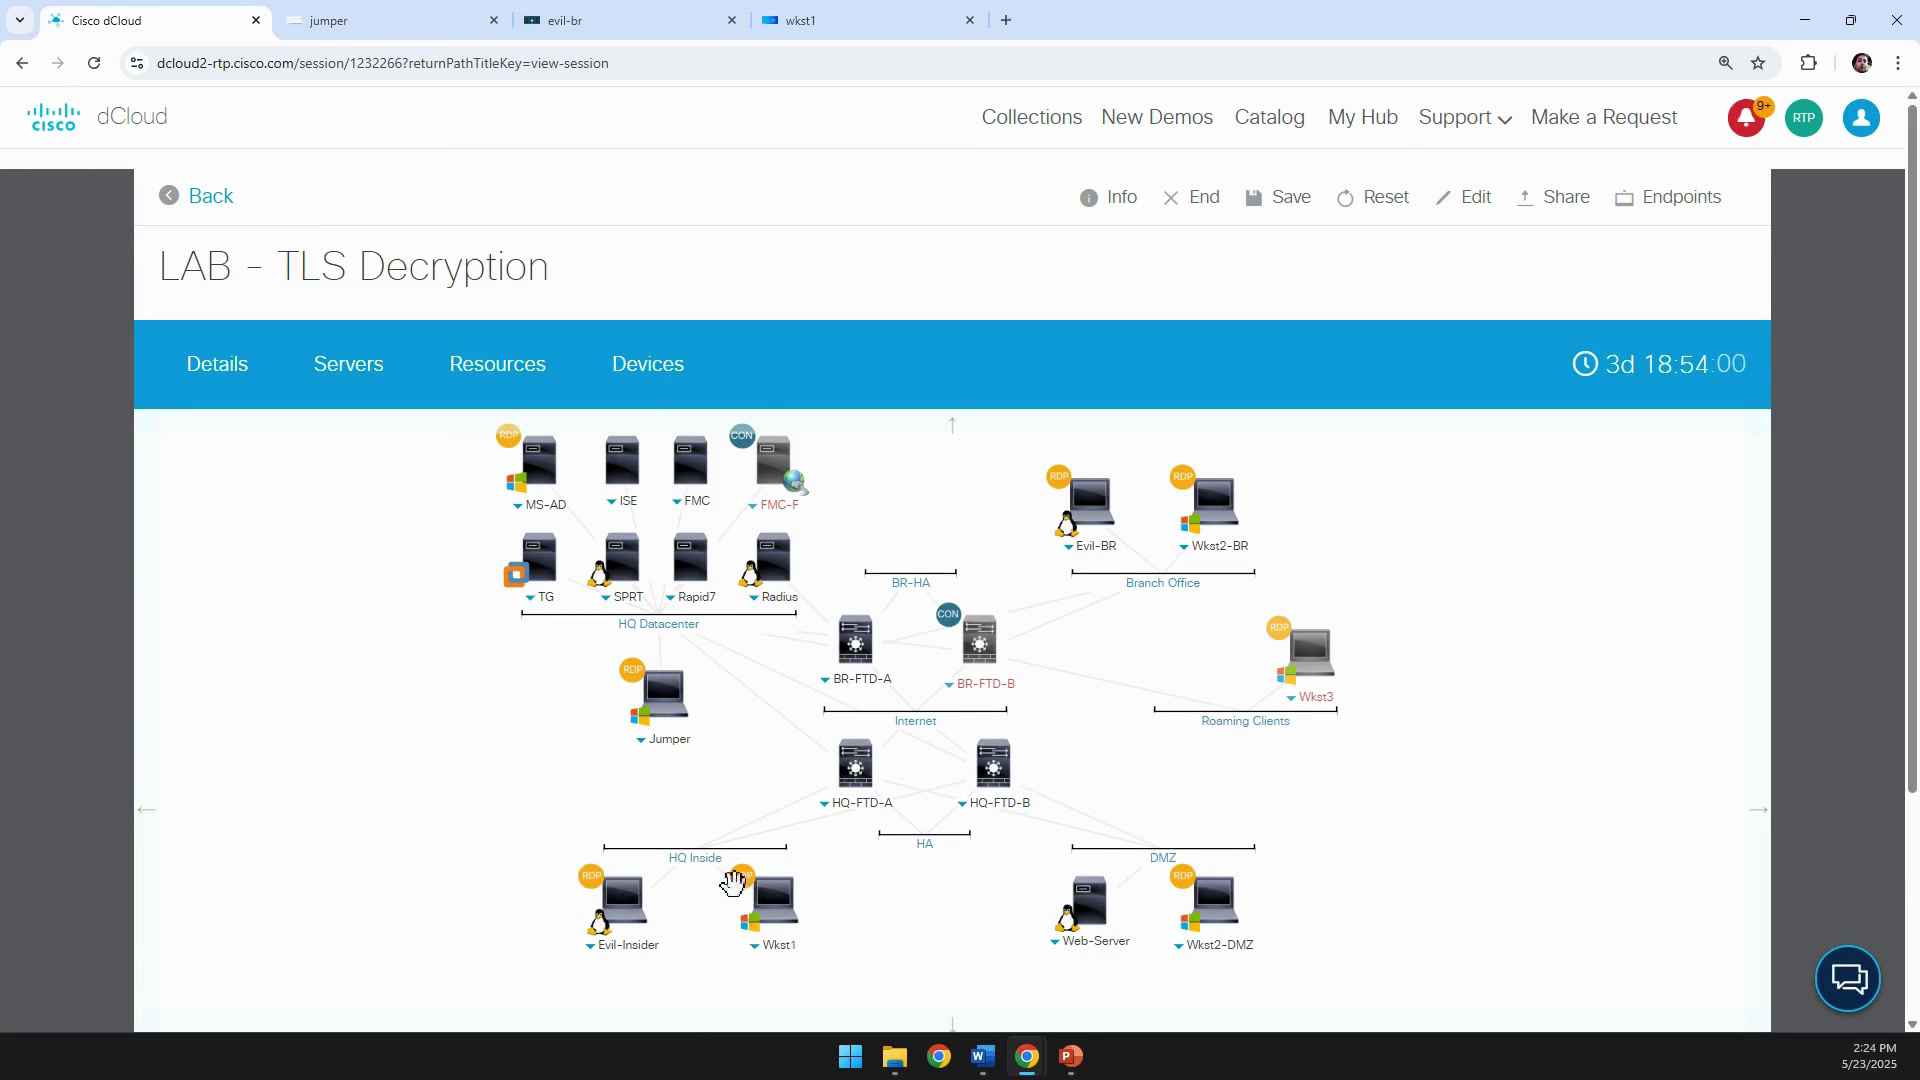This screenshot has width=1920, height=1080.
Task: Click the Reset session button
Action: click(1373, 197)
